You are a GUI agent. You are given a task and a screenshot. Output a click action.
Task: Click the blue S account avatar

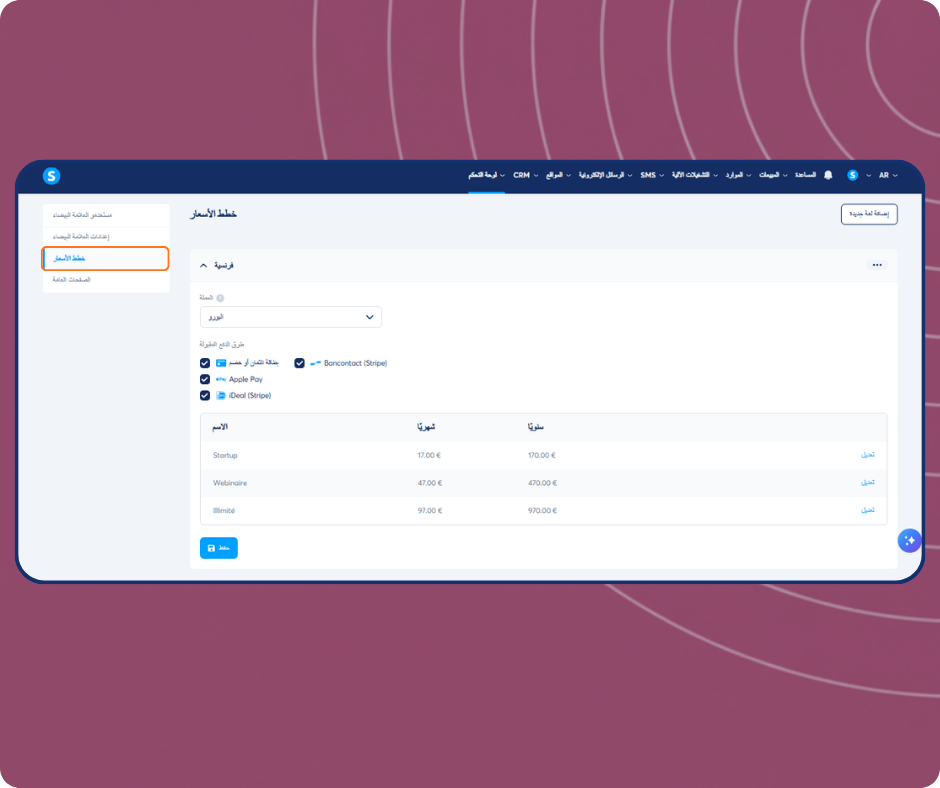(x=852, y=175)
